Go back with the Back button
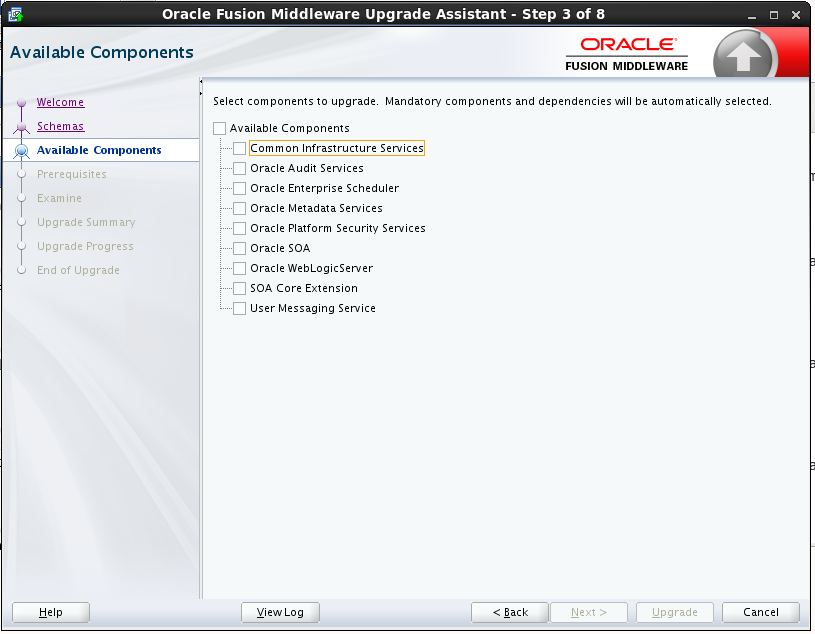The height and width of the screenshot is (634, 815). (x=510, y=612)
